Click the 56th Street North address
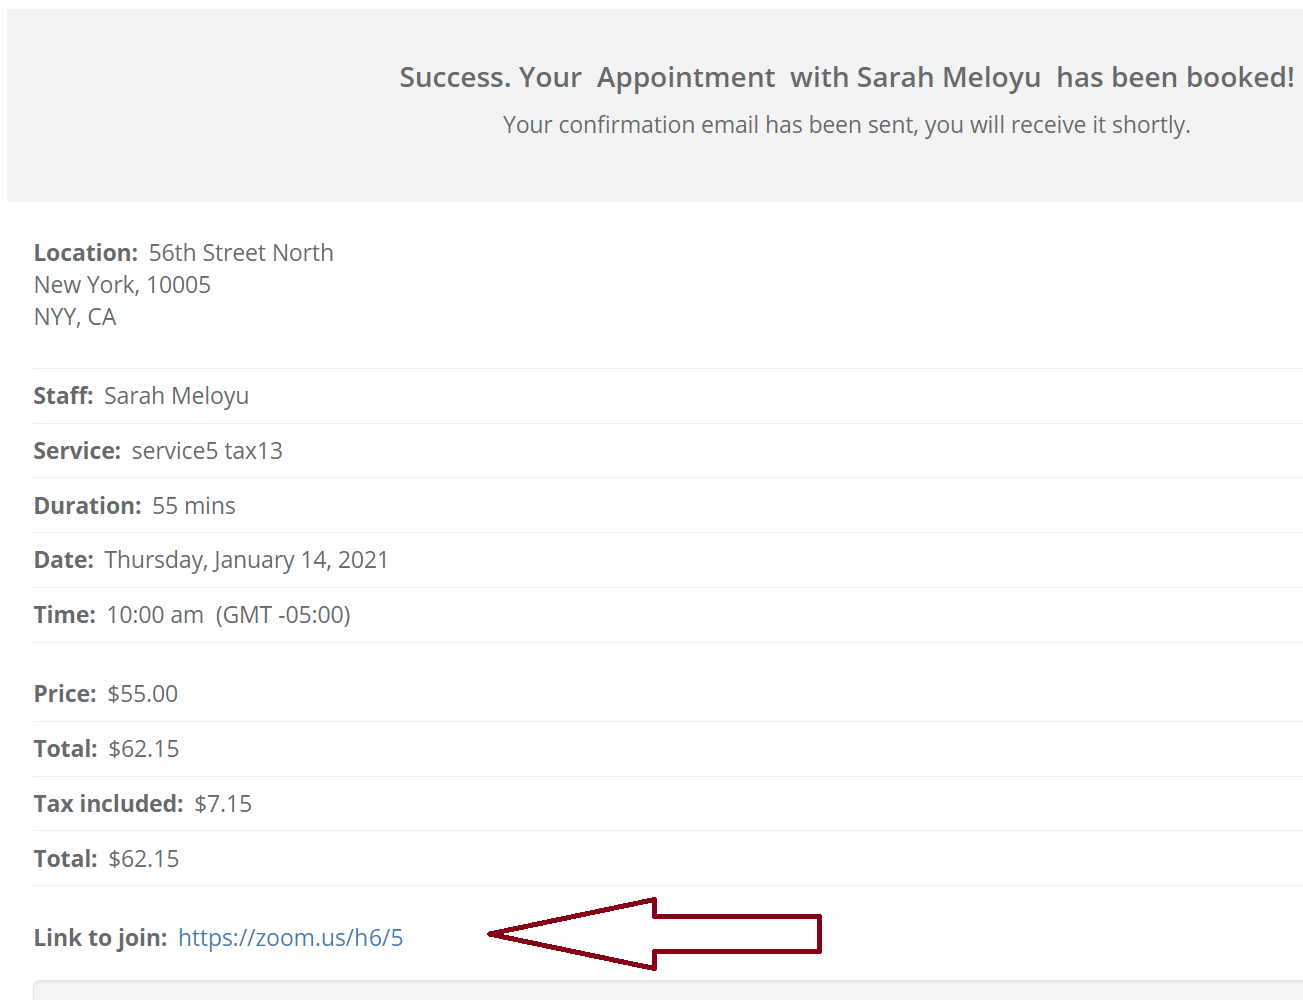Screen dimensions: 1303x1000 pos(241,253)
